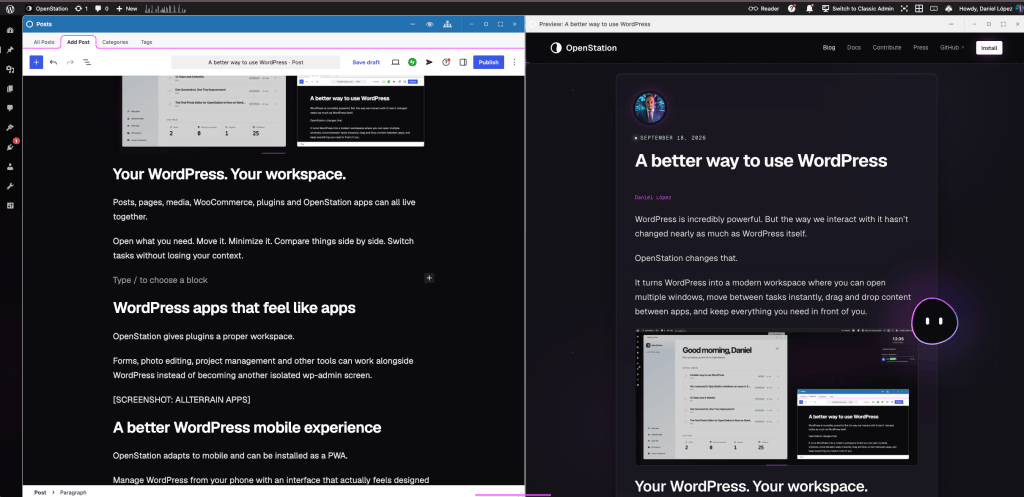Screen dimensions: 1024x497
Task: Select the 'WordPress apps that feel like apps' heading
Action: point(234,308)
